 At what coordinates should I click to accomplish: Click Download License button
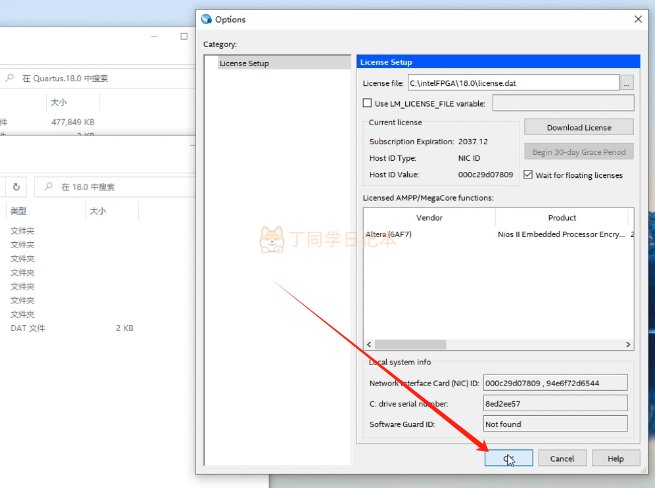pyautogui.click(x=579, y=127)
